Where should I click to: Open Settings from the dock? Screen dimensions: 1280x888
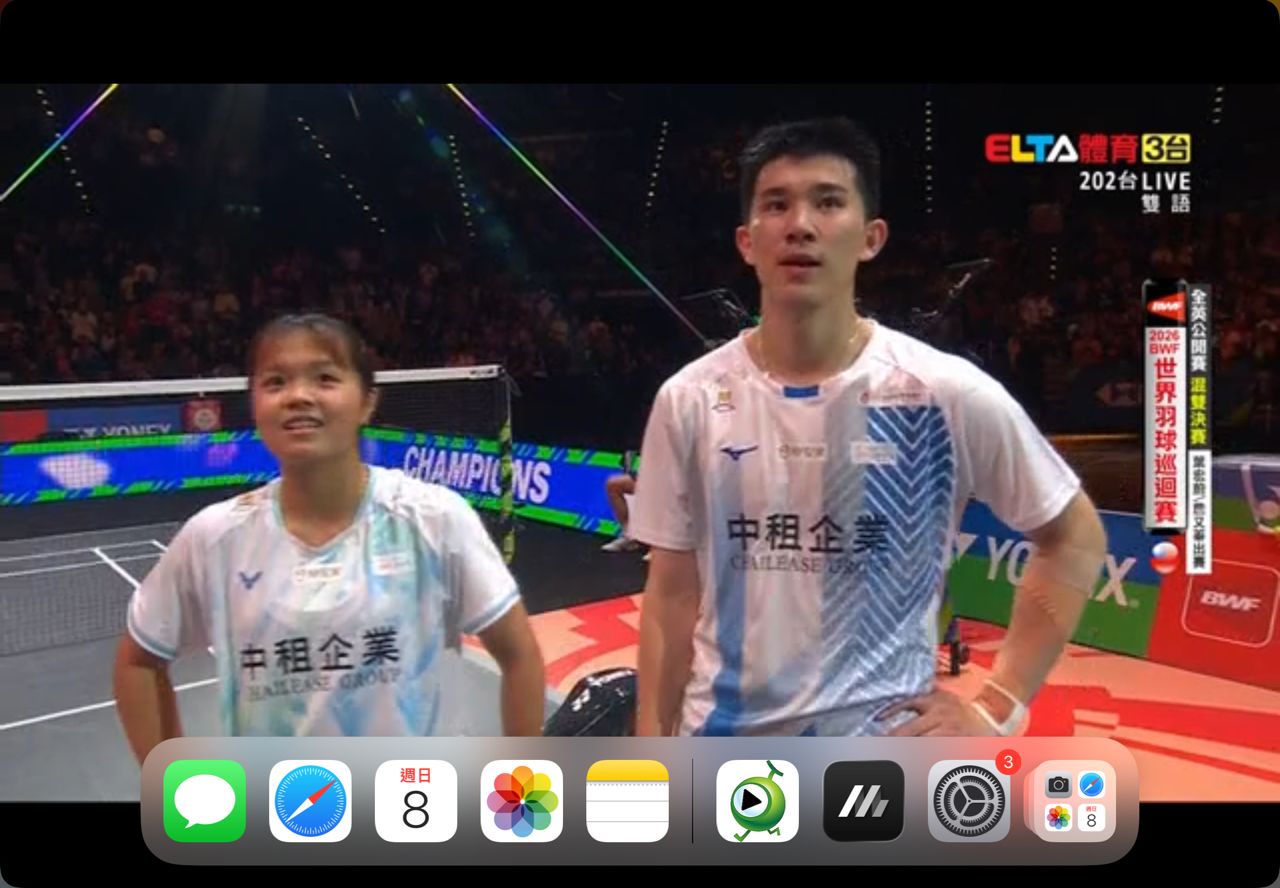(968, 801)
